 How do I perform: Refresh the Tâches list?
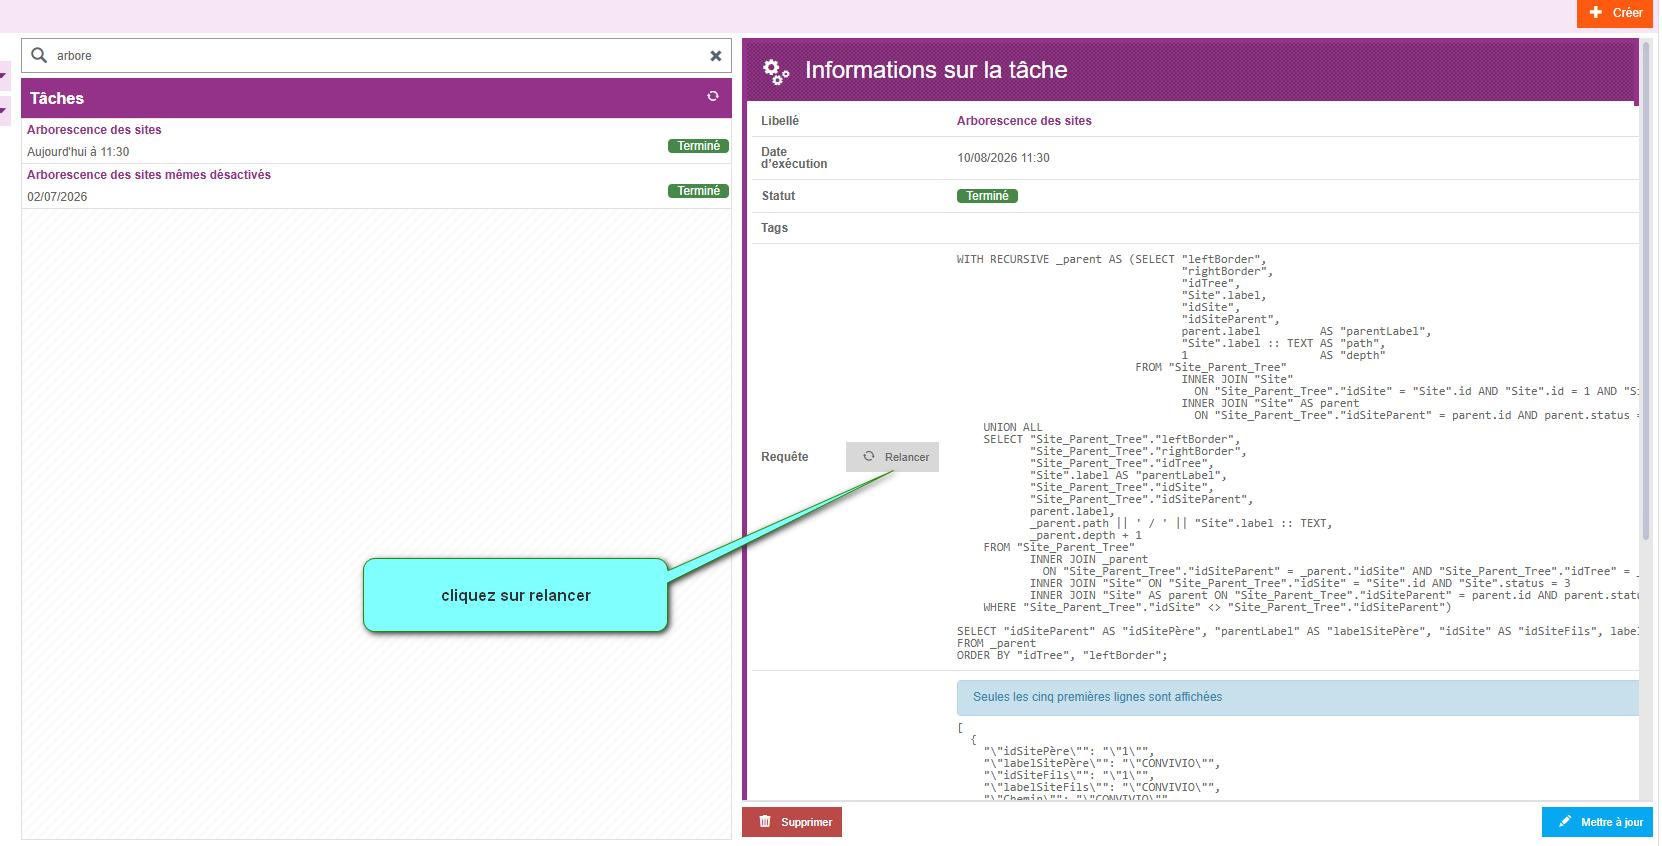pos(713,96)
